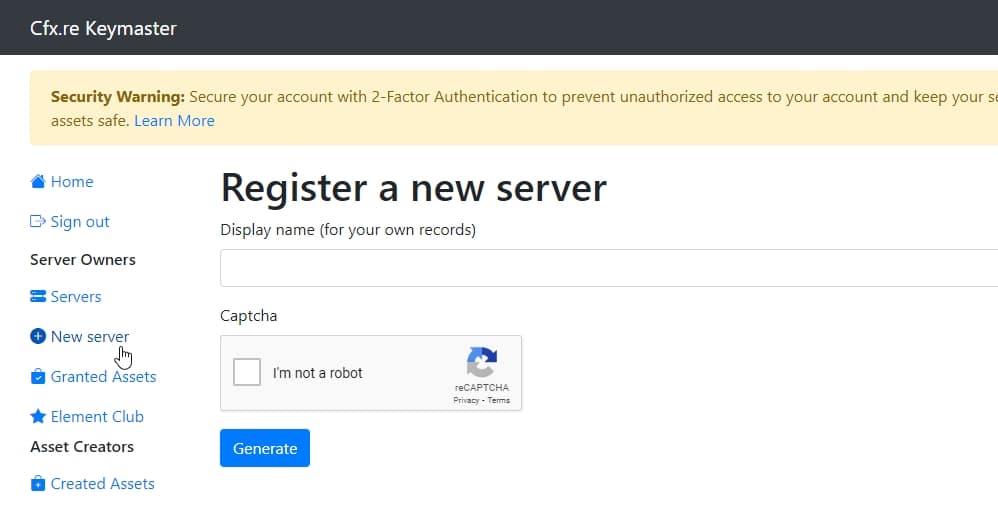Click the New server plus icon

click(38, 337)
